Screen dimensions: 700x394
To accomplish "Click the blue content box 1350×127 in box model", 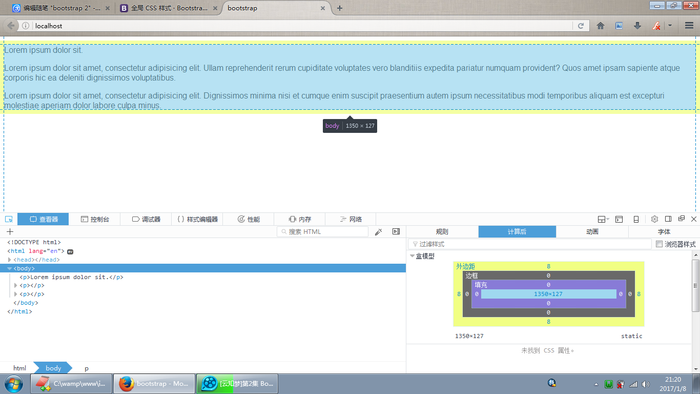I will pos(548,294).
